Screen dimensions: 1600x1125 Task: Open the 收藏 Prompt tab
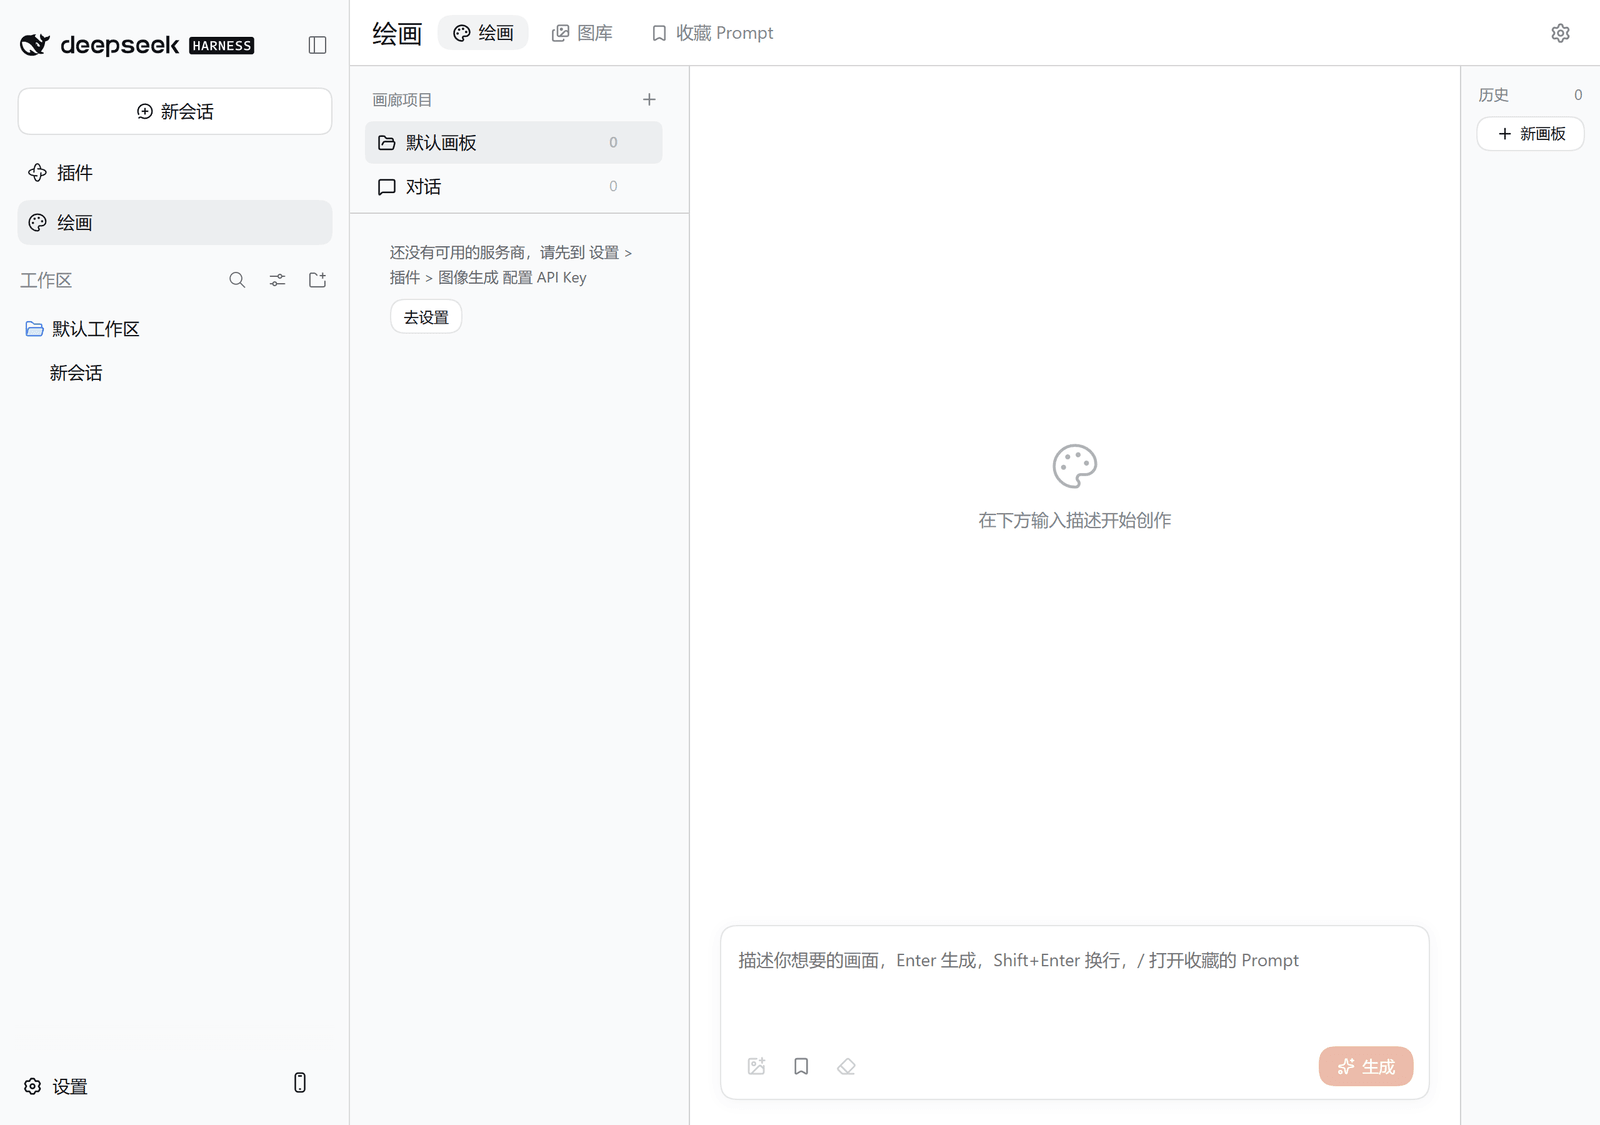tap(712, 33)
